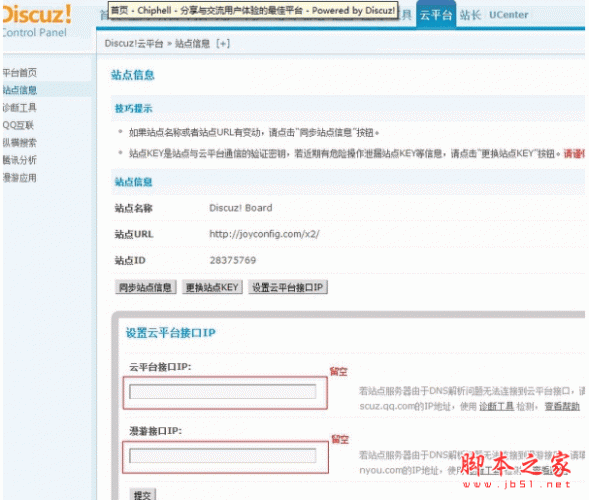The height and width of the screenshot is (500, 589).
Task: Click the Discuz! Control Panel logo
Action: 36,21
